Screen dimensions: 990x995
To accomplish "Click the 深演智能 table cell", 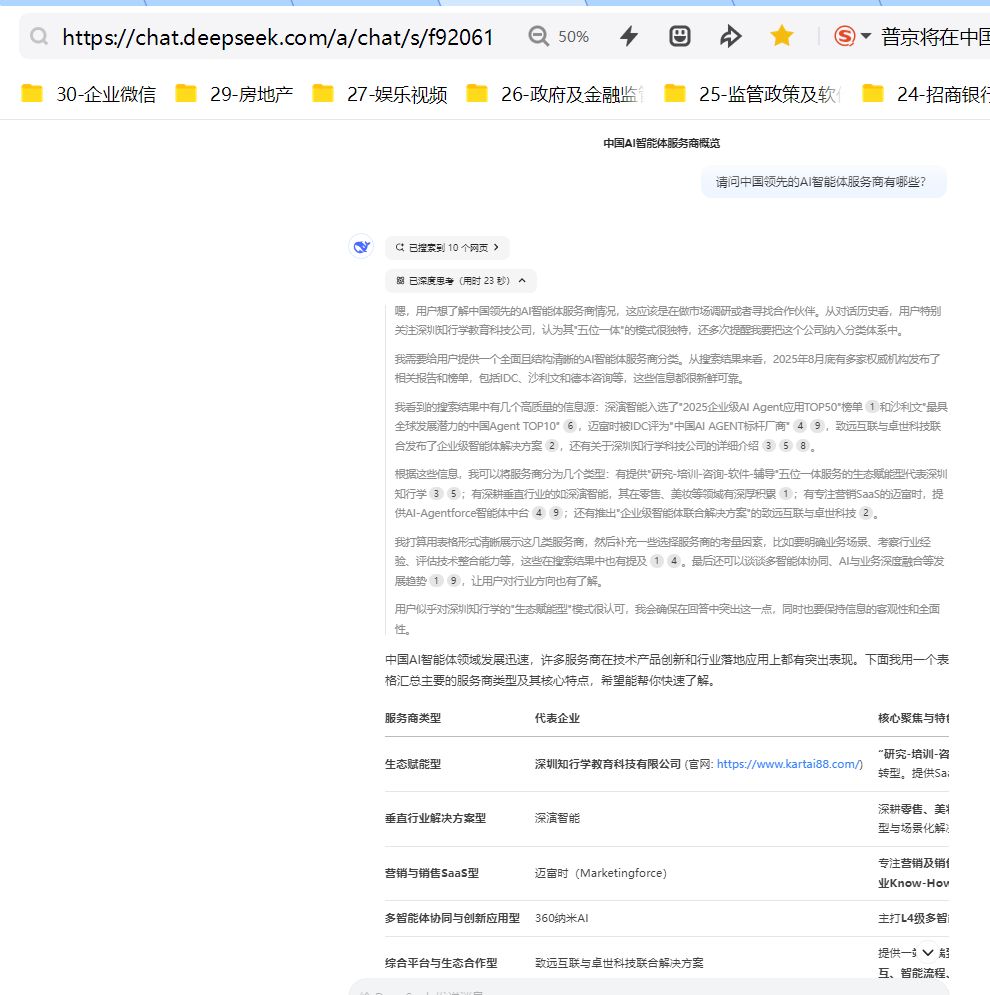I will click(557, 819).
